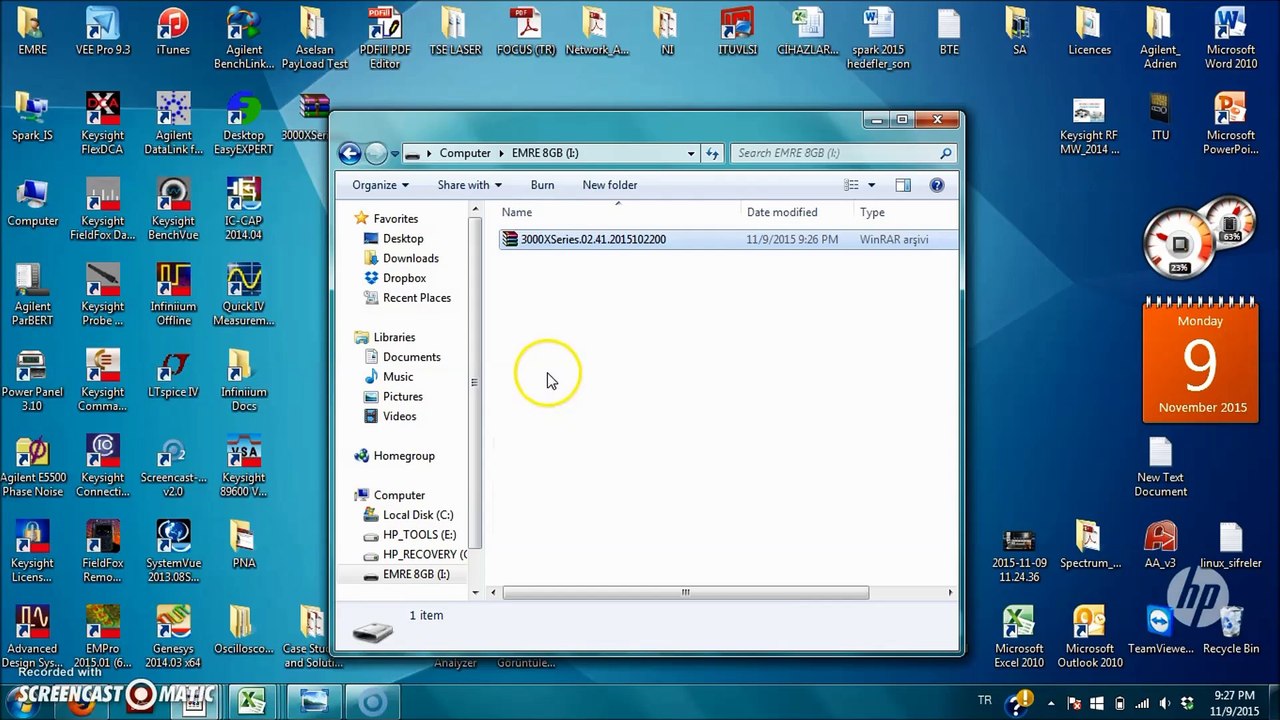Viewport: 1280px width, 720px height.
Task: Select the iTunes desktop icon
Action: point(173,33)
